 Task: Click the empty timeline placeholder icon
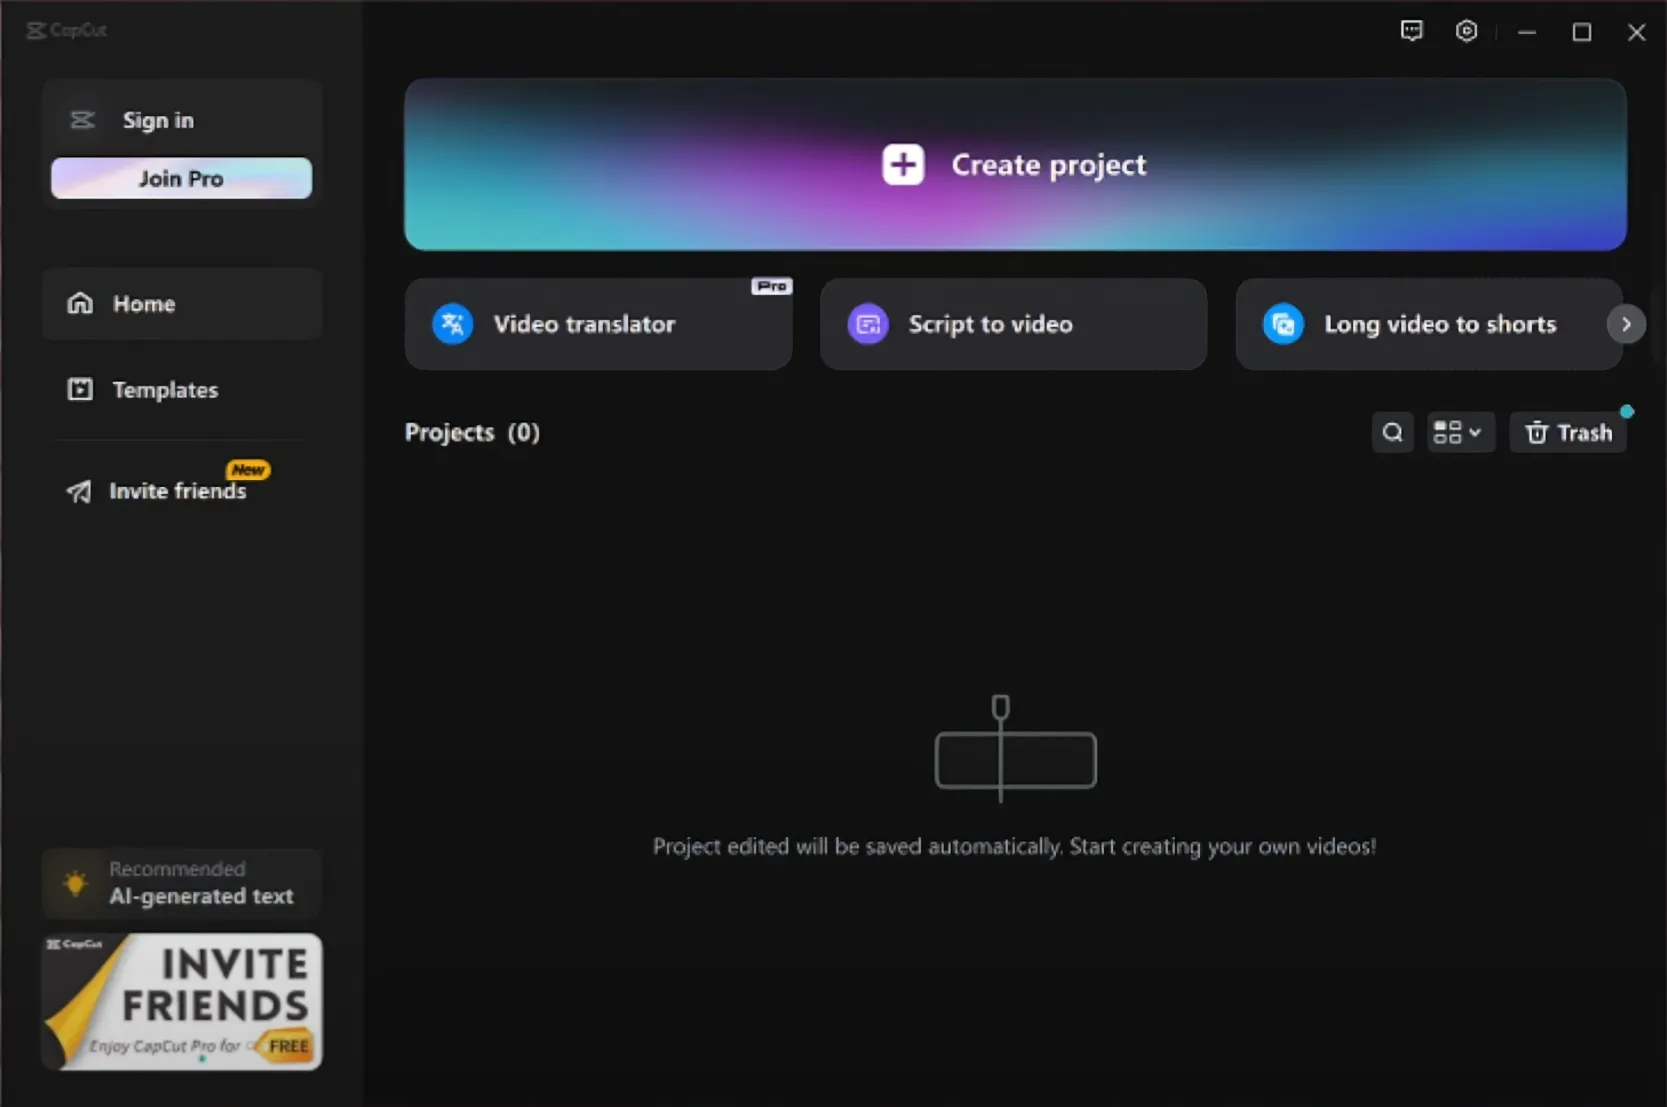pos(1015,748)
